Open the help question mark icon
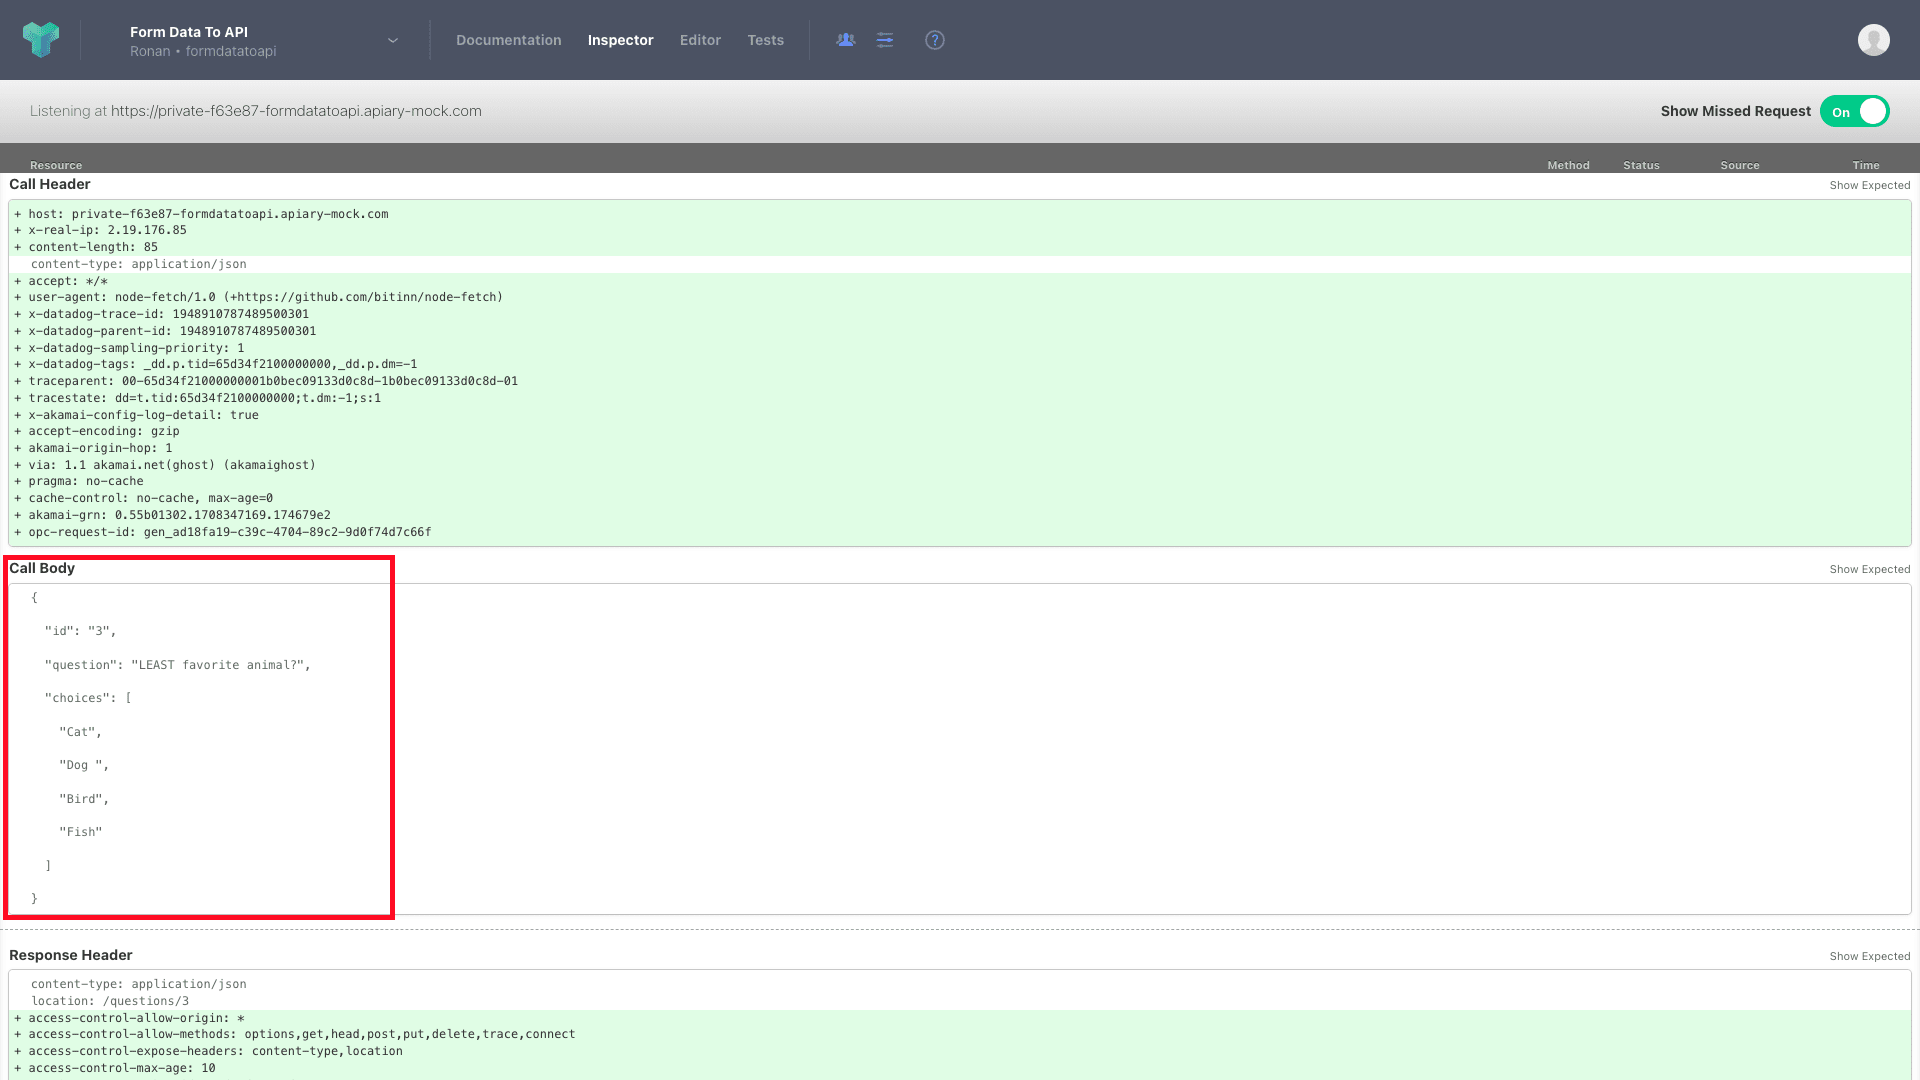This screenshot has height=1080, width=1920. (935, 40)
